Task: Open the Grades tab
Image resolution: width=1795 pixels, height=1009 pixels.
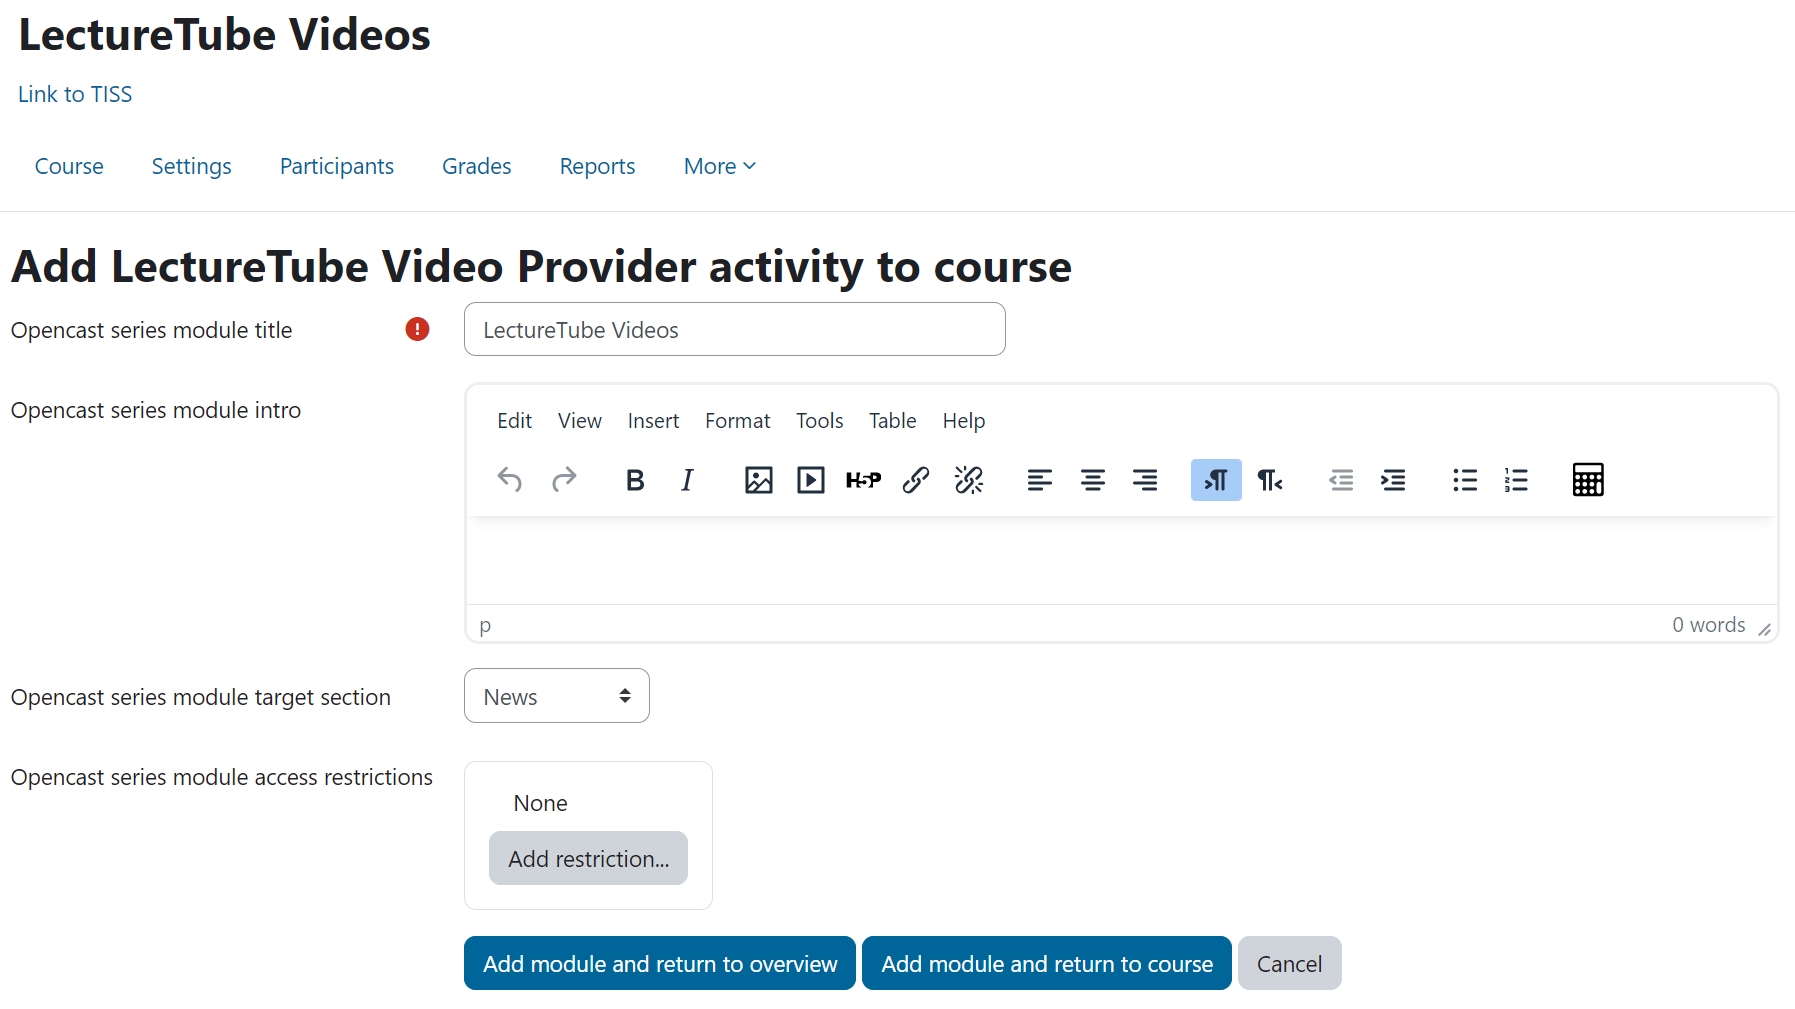Action: [x=477, y=166]
